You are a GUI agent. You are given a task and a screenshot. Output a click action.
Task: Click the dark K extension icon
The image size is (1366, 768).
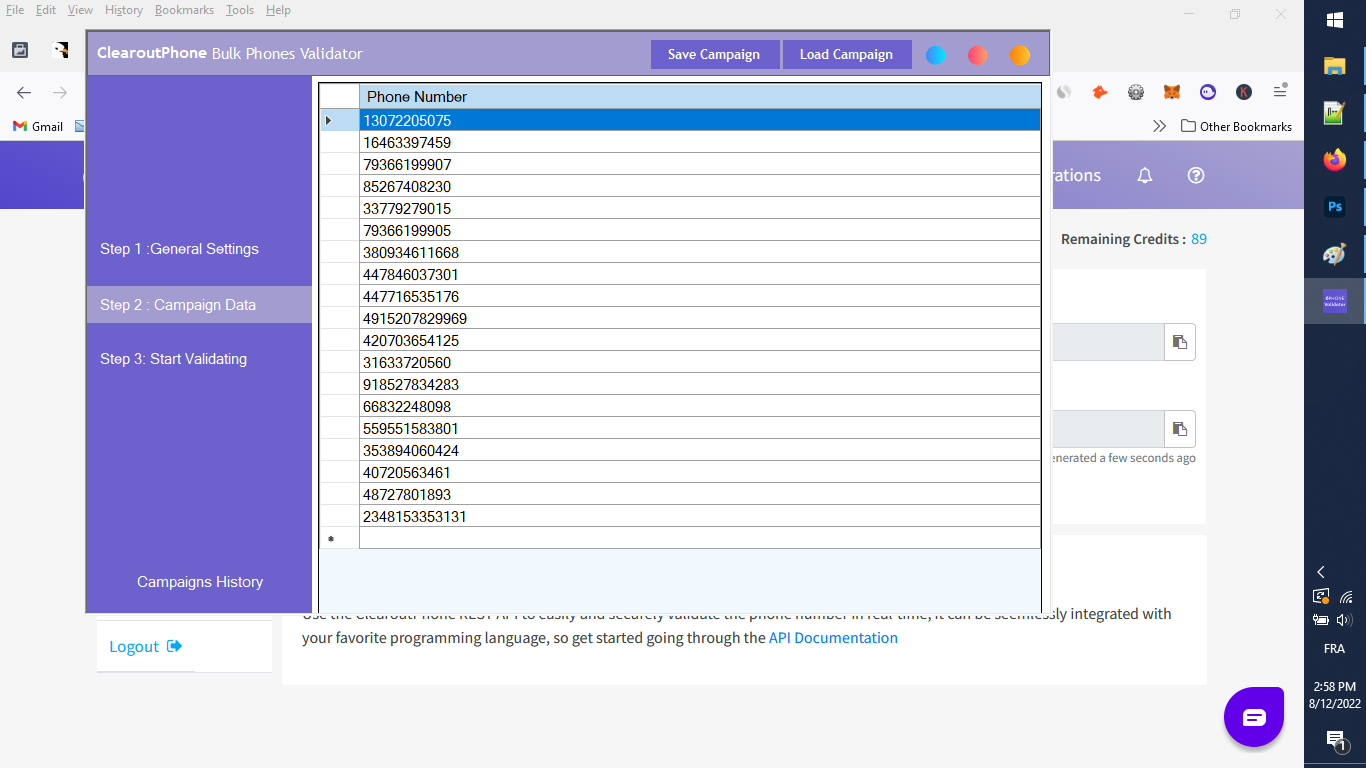click(x=1244, y=92)
